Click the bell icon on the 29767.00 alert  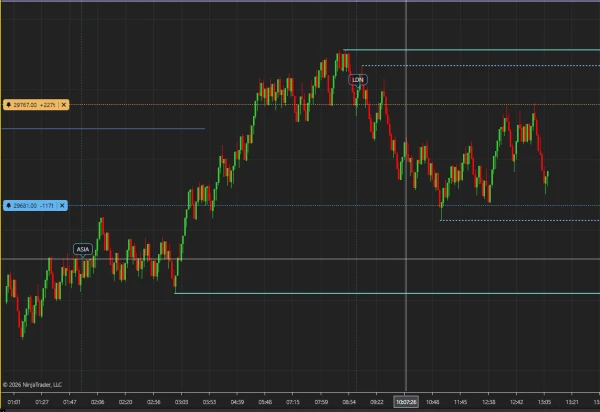click(x=8, y=105)
